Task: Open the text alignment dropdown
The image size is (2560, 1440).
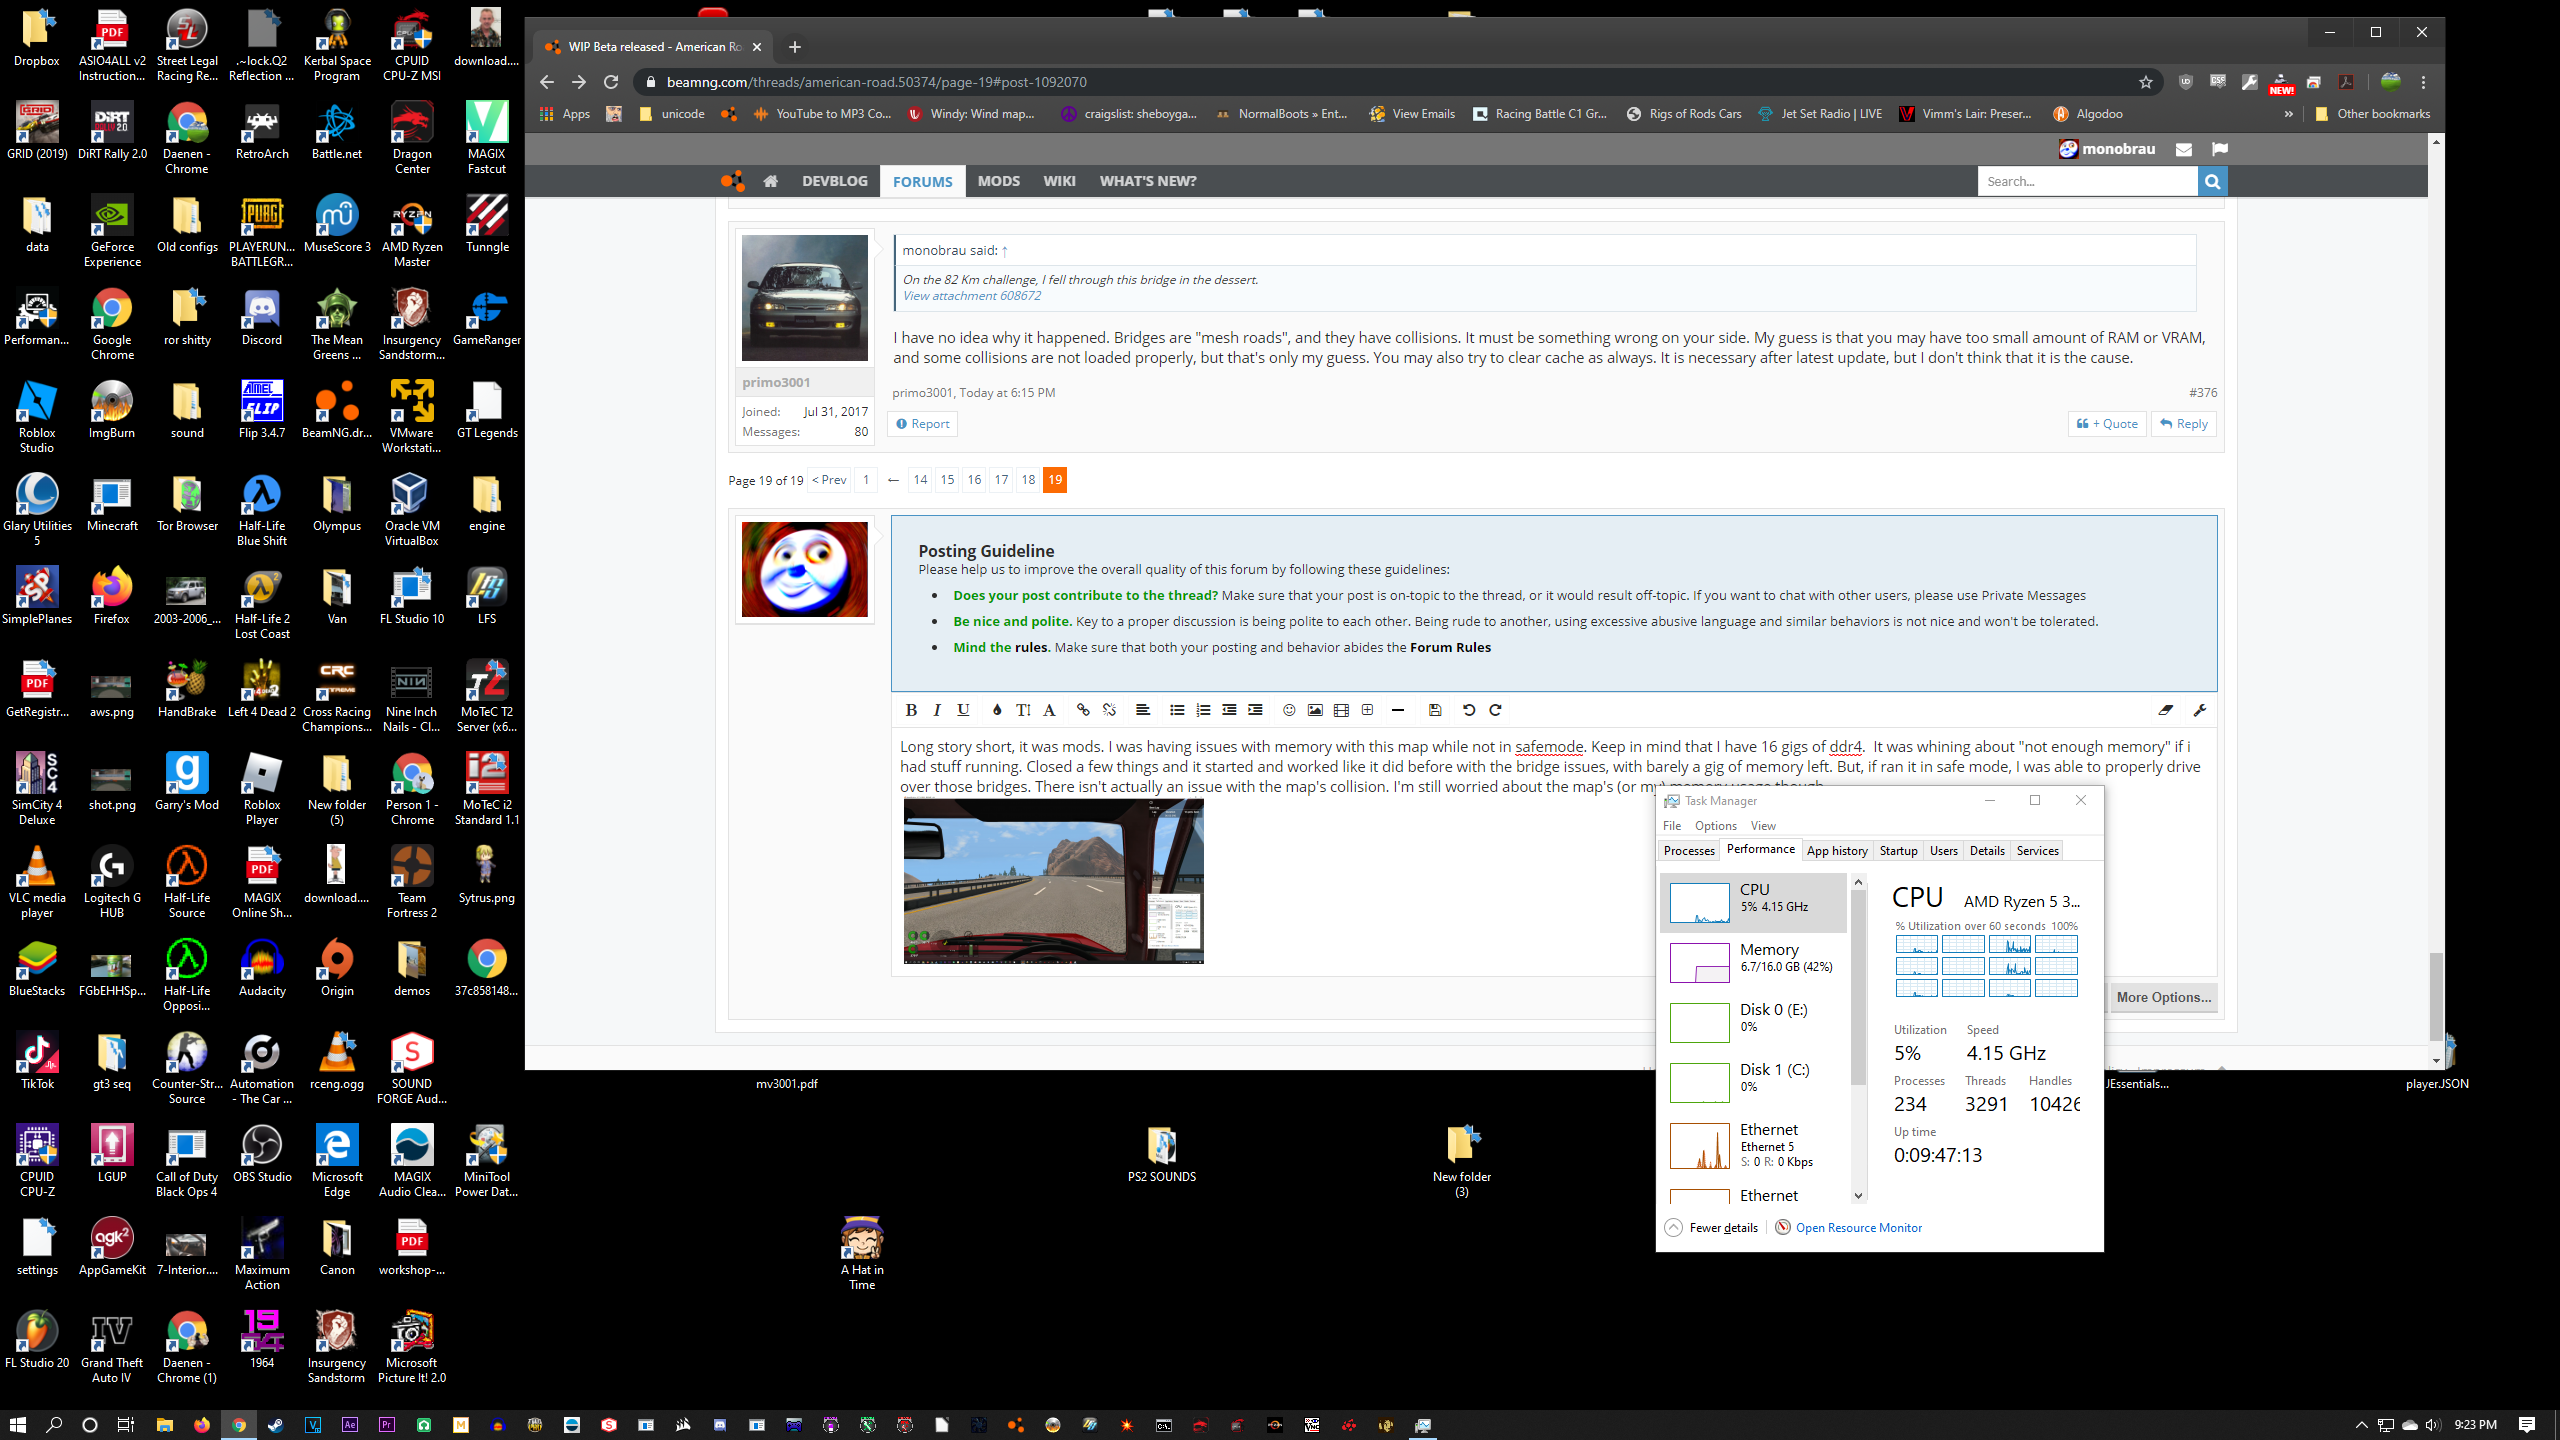Action: 1143,710
